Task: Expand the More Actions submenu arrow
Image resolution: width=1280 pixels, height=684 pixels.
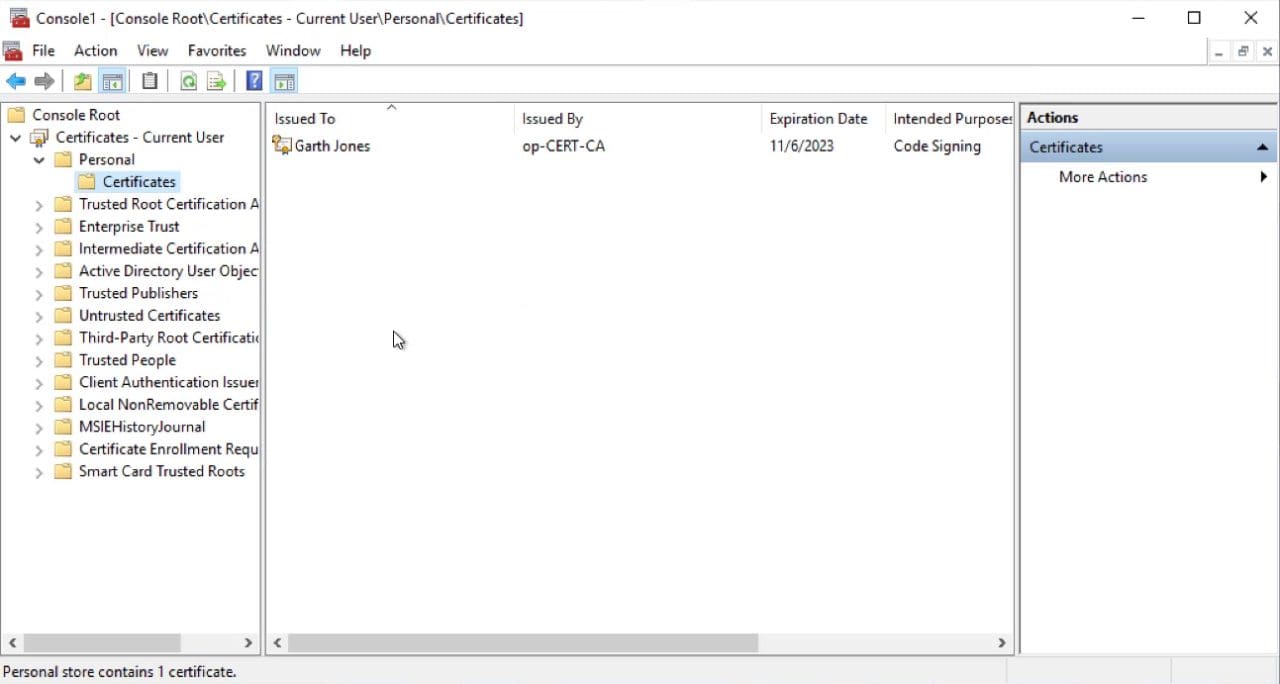Action: tap(1263, 177)
